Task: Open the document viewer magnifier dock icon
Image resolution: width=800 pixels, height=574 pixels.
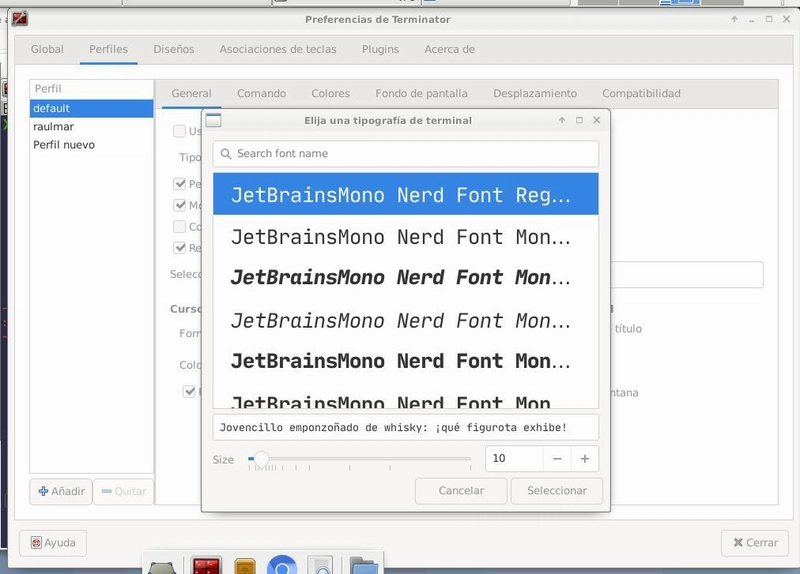Action: tap(320, 565)
